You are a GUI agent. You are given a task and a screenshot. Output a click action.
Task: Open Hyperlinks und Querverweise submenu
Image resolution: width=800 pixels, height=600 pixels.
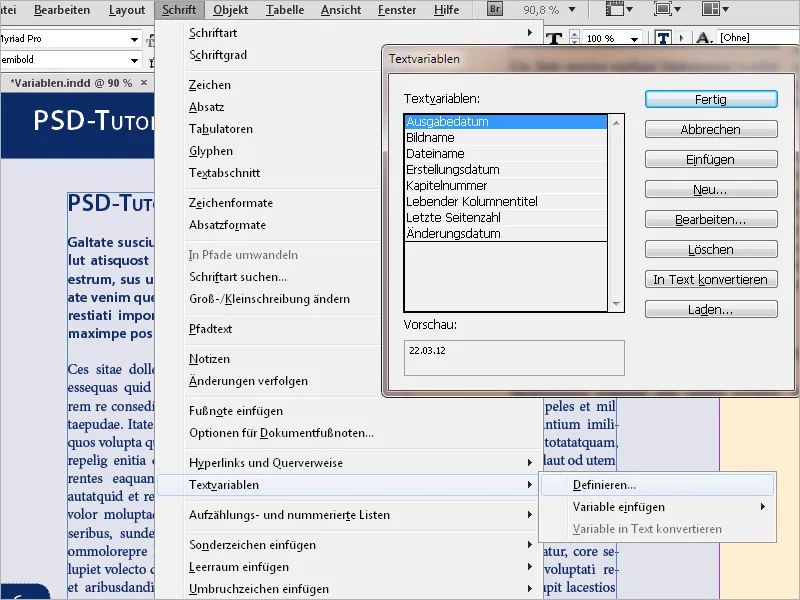(349, 463)
